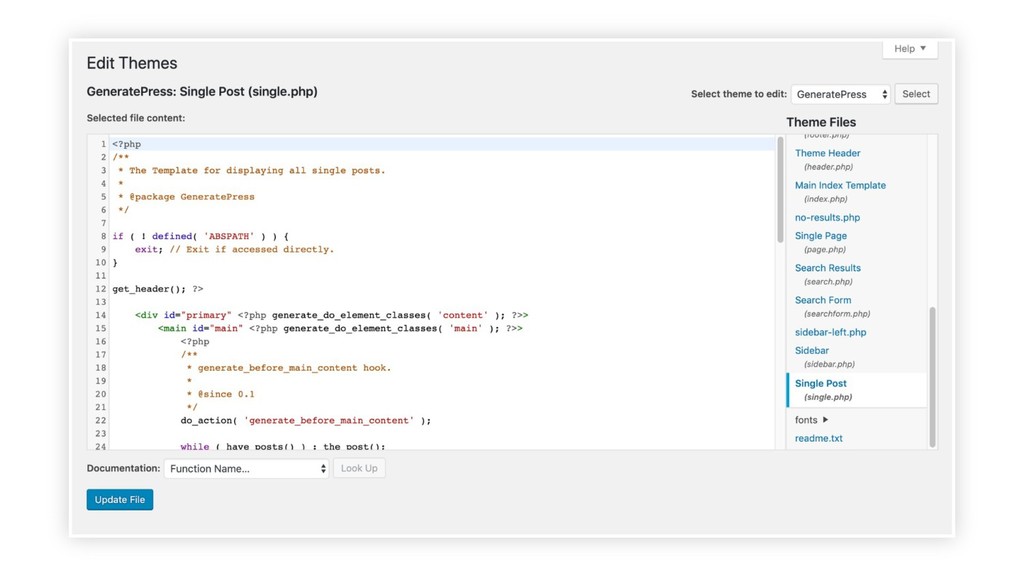Open the Single Page template file
Image resolution: width=1024 pixels, height=576 pixels.
(x=820, y=236)
